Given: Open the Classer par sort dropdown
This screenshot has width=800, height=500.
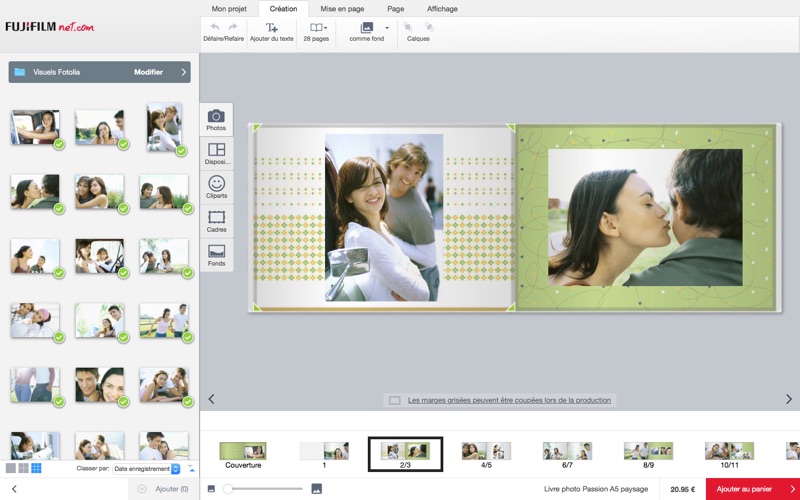Looking at the screenshot, I should pos(147,468).
